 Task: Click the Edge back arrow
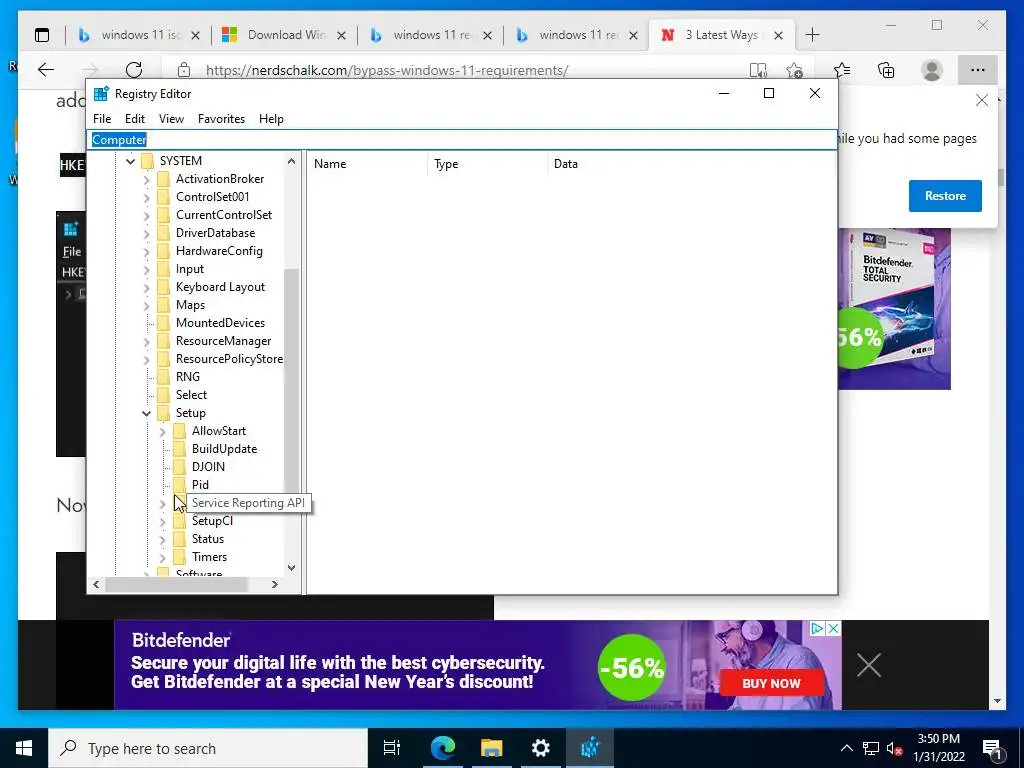(x=45, y=70)
